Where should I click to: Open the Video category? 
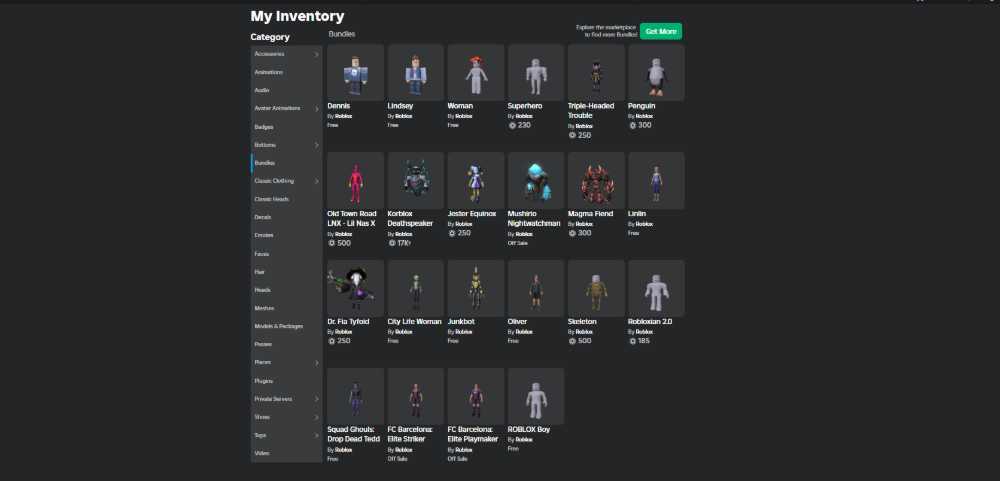[286, 453]
